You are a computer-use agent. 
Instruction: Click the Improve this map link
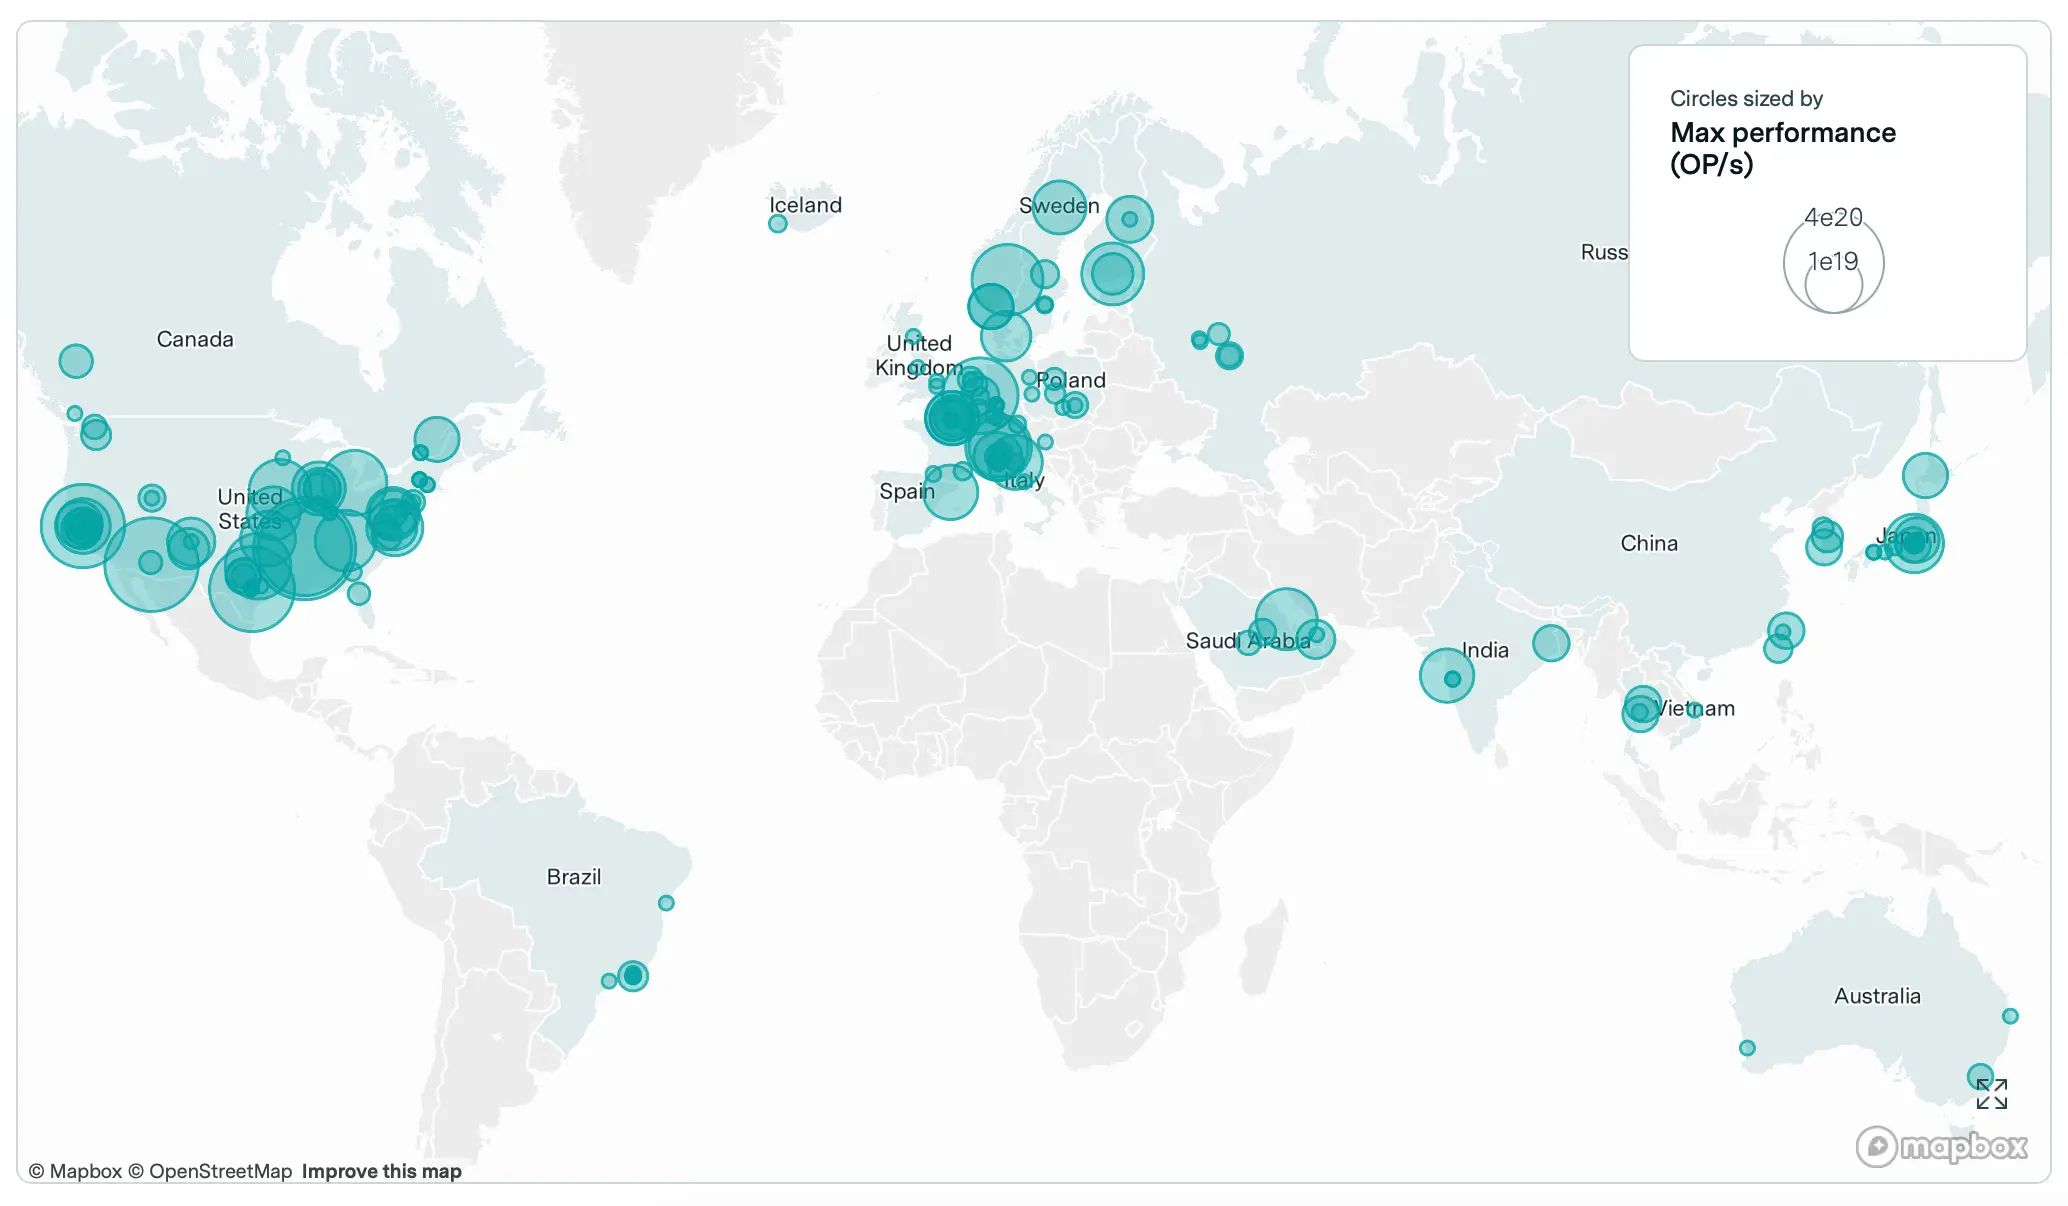pos(381,1171)
